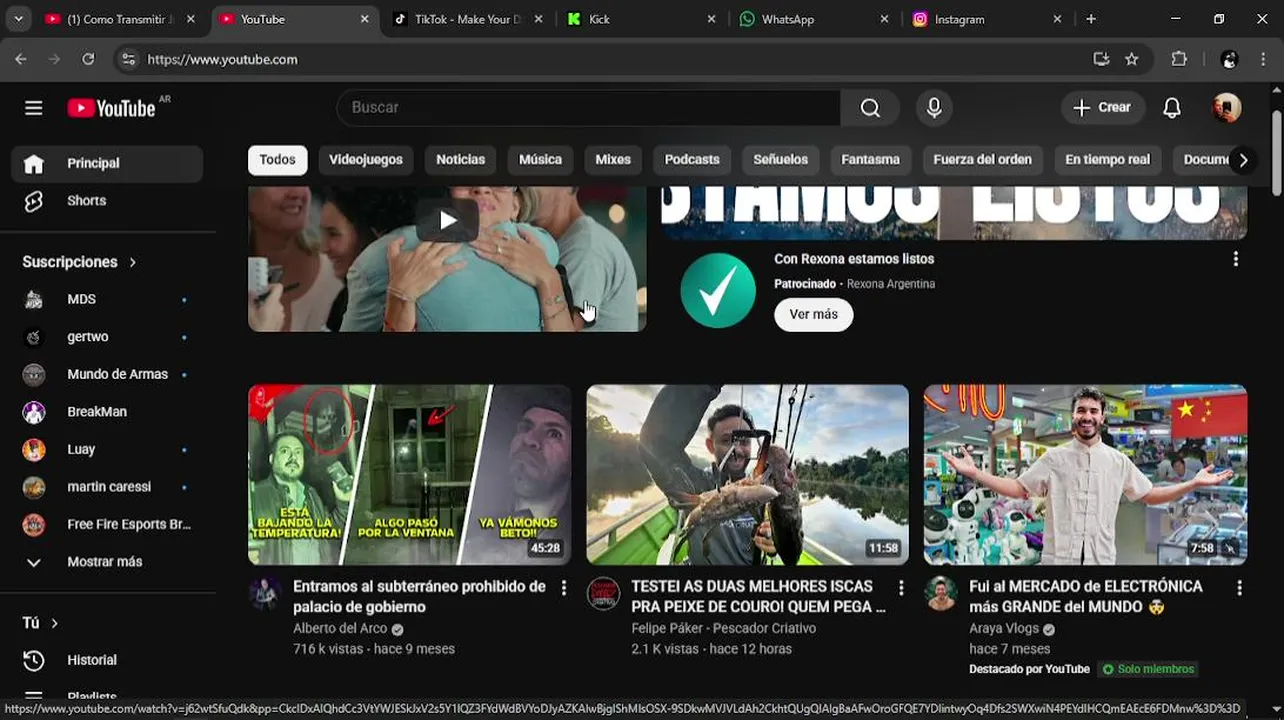Image resolution: width=1284 pixels, height=720 pixels.
Task: Select Fuerza del orden filter chip
Action: pos(982,160)
